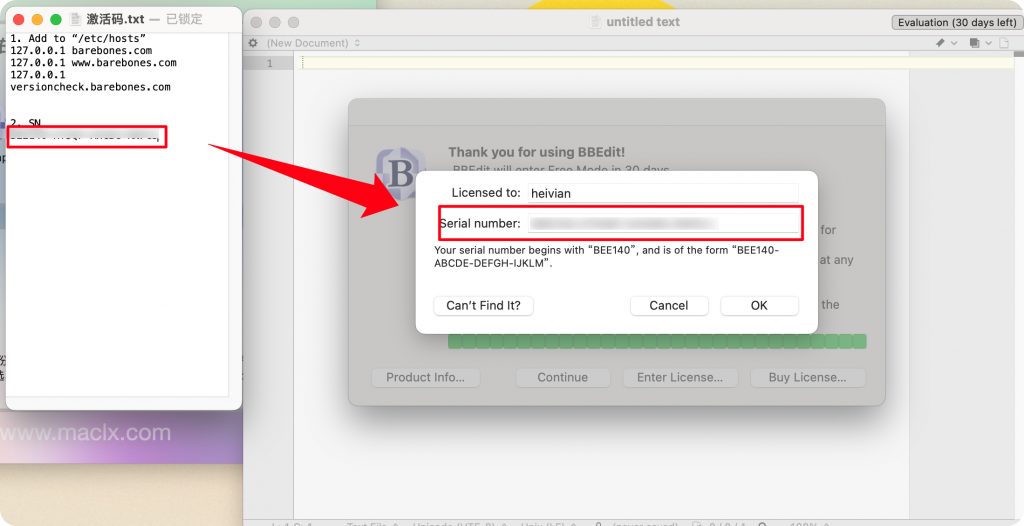Click the Enter License... button
The height and width of the screenshot is (526, 1024).
tap(679, 377)
